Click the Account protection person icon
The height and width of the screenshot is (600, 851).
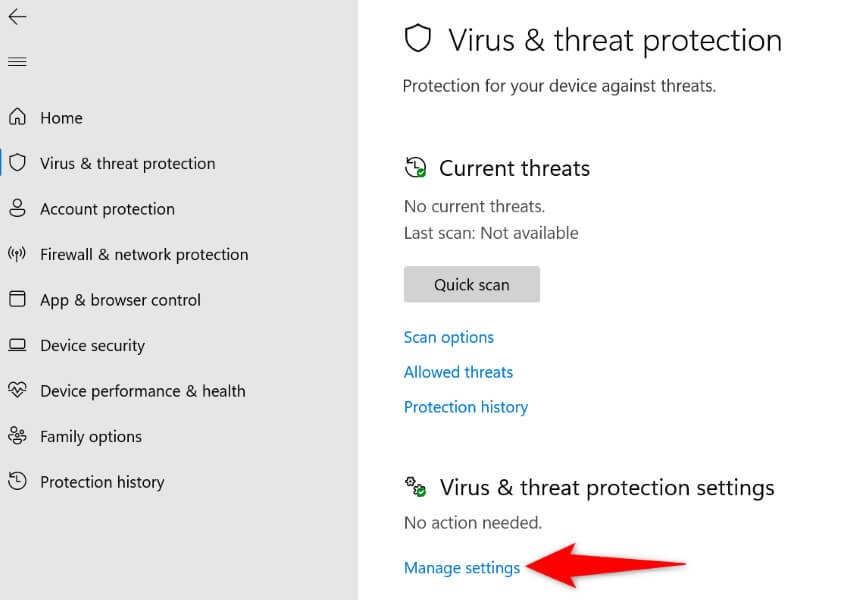tap(17, 208)
